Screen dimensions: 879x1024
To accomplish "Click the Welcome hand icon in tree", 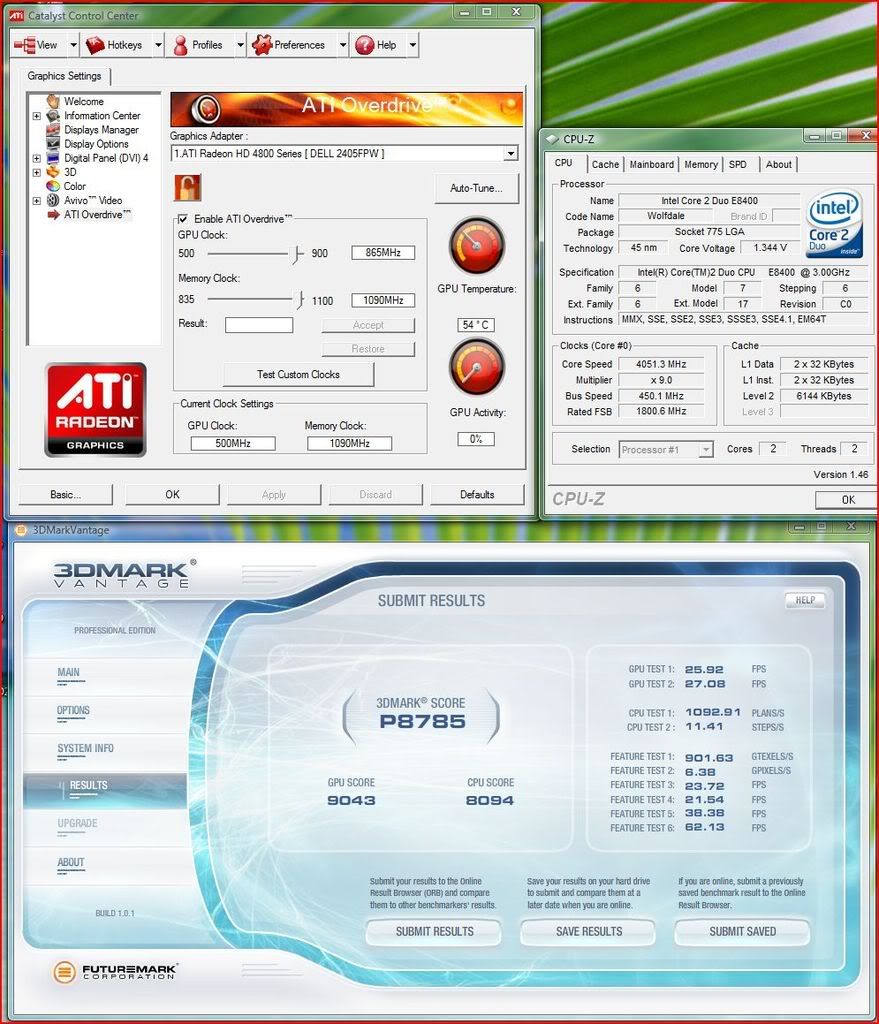I will (x=53, y=101).
